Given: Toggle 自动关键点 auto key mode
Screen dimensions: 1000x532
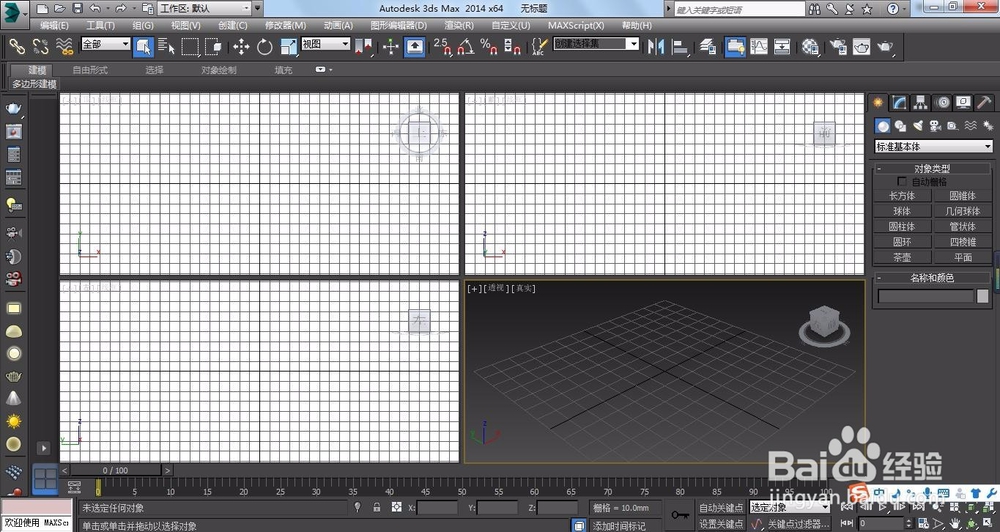Looking at the screenshot, I should coord(721,508).
